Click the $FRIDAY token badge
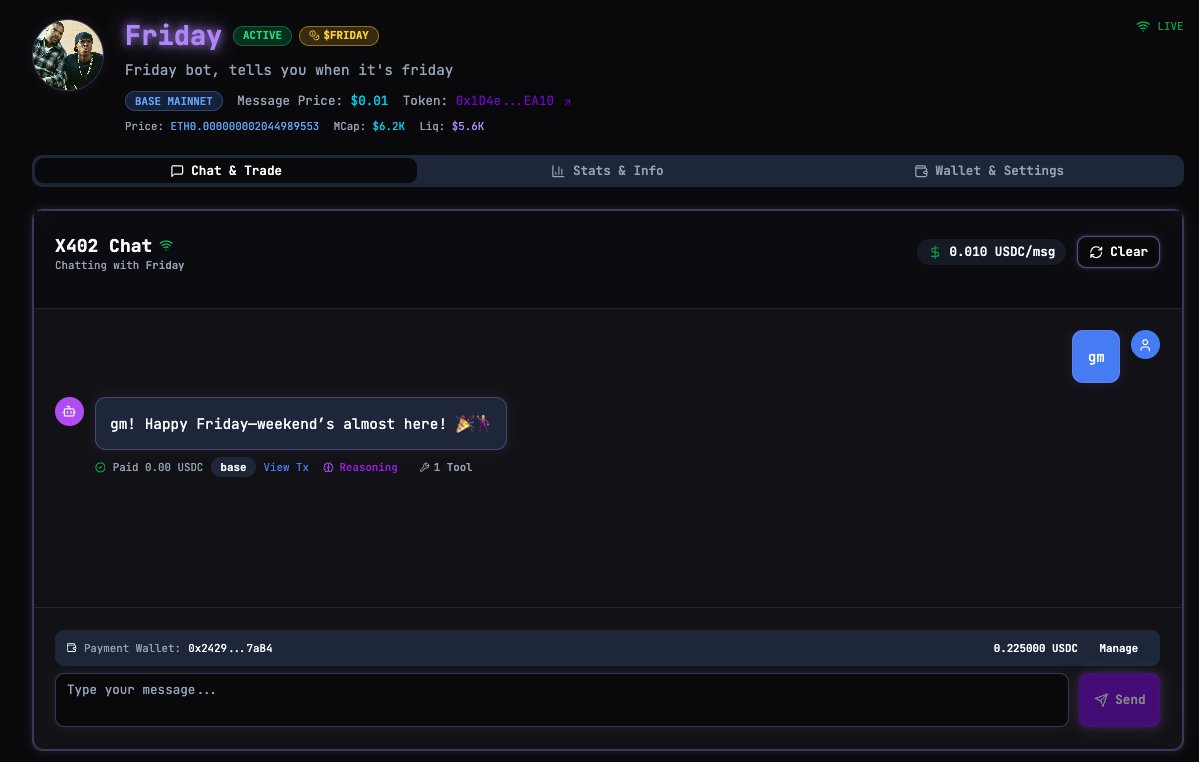This screenshot has width=1199, height=762. coord(339,35)
